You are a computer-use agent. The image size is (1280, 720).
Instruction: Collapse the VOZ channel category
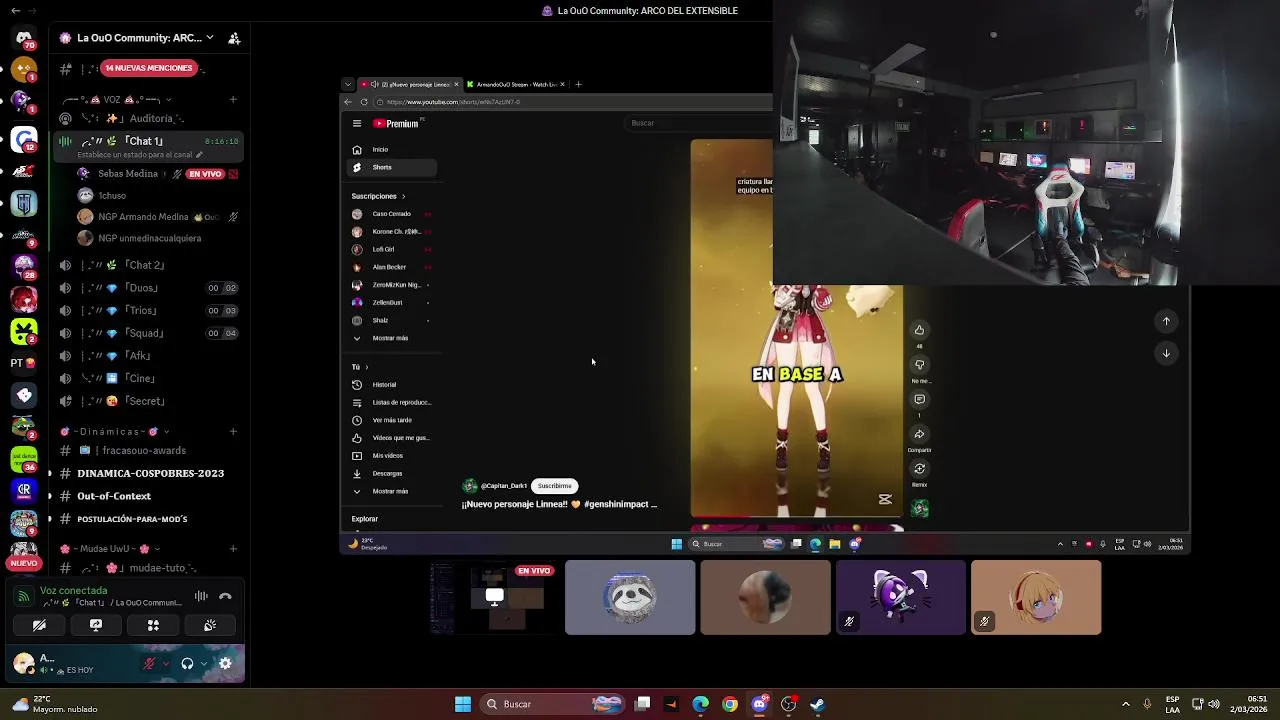point(115,100)
